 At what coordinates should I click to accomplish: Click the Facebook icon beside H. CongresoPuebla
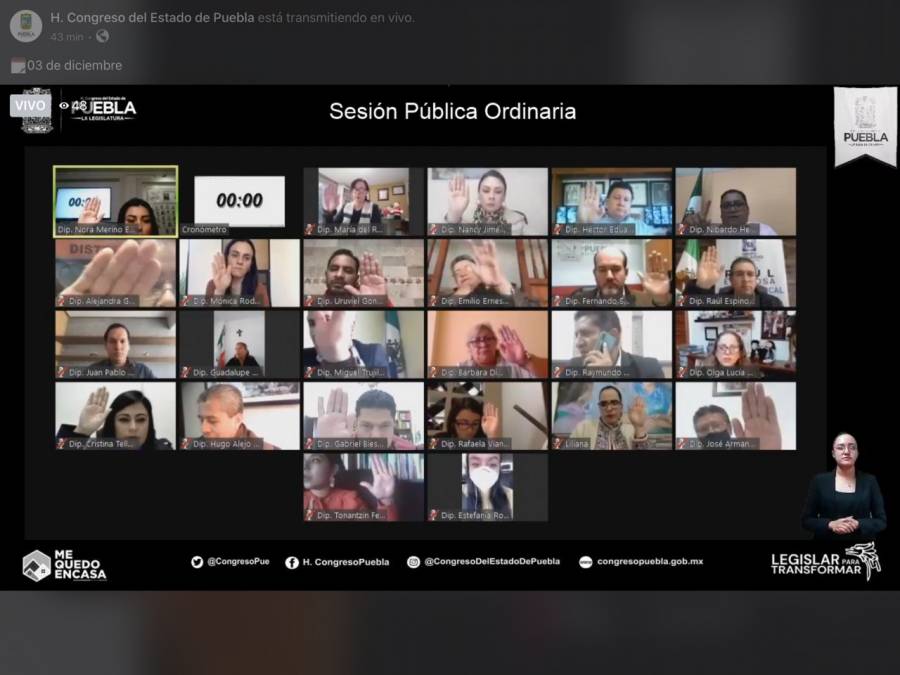292,562
